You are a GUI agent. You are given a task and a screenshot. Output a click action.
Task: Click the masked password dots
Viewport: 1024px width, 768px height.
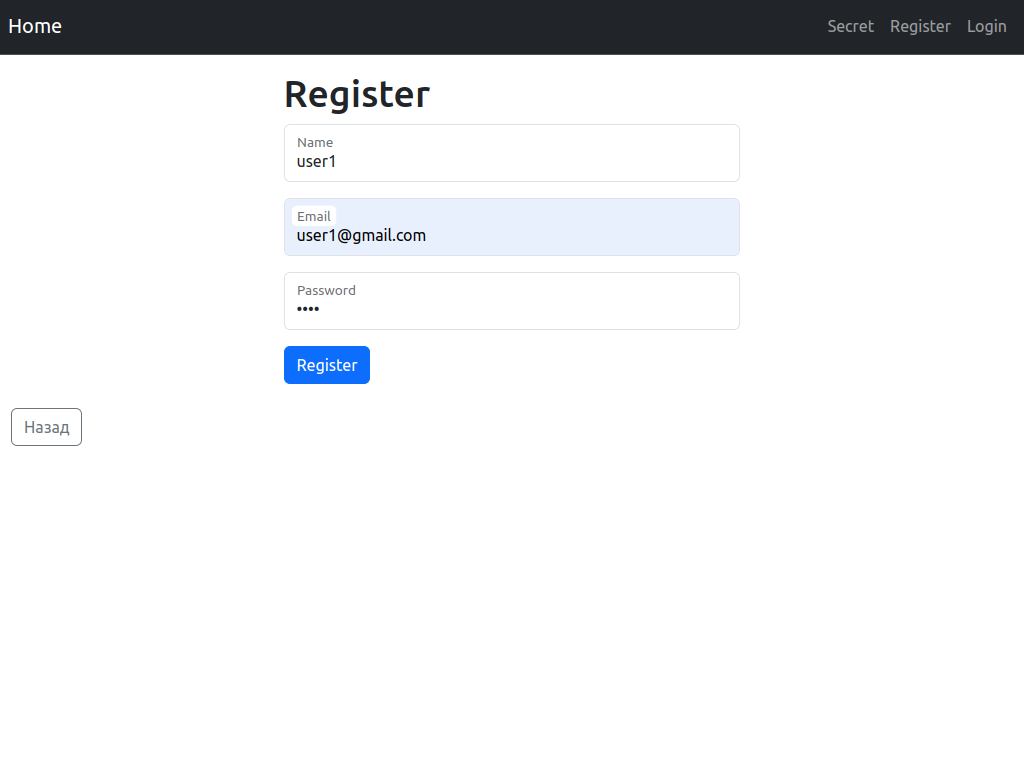(x=308, y=310)
